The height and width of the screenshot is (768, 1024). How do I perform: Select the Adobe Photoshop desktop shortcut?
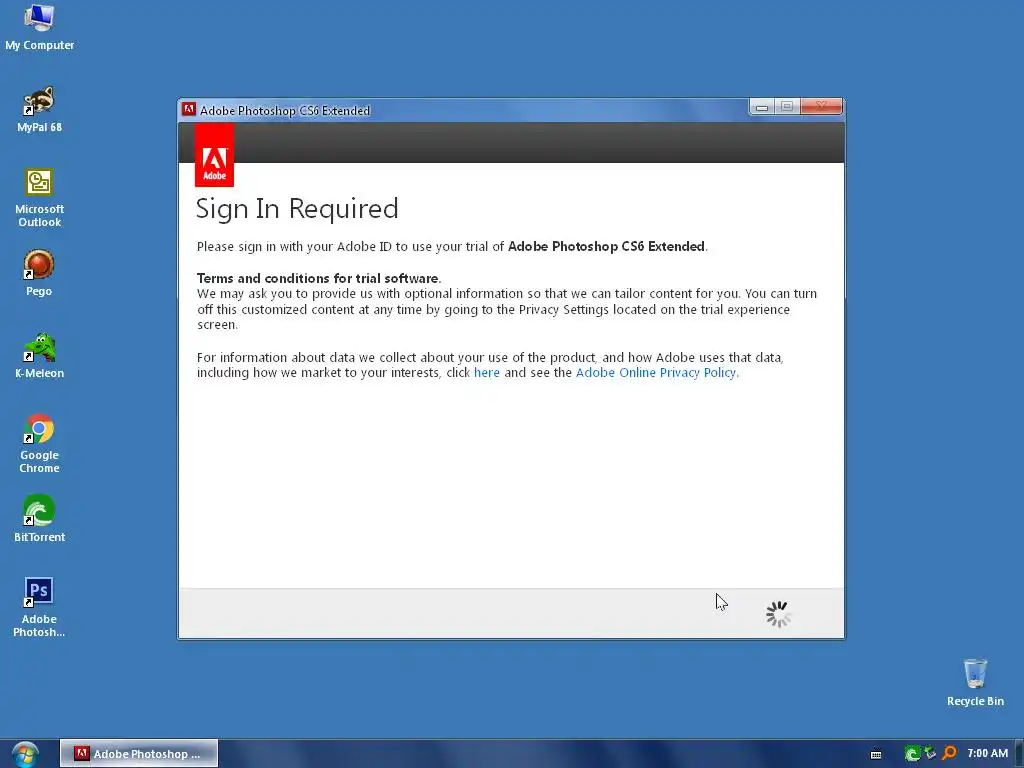[39, 607]
